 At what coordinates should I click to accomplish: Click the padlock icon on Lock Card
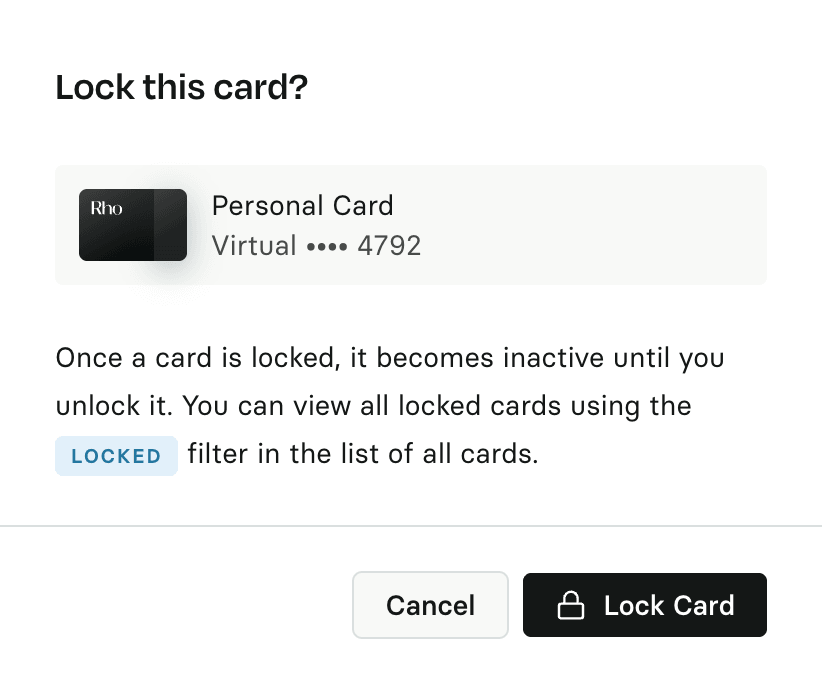[570, 606]
